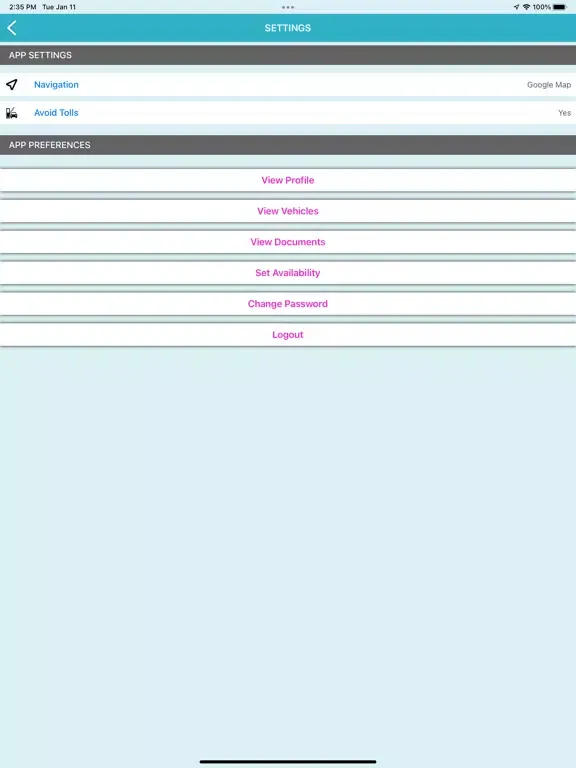Viewport: 576px width, 768px height.
Task: Open View Documents
Action: click(288, 242)
